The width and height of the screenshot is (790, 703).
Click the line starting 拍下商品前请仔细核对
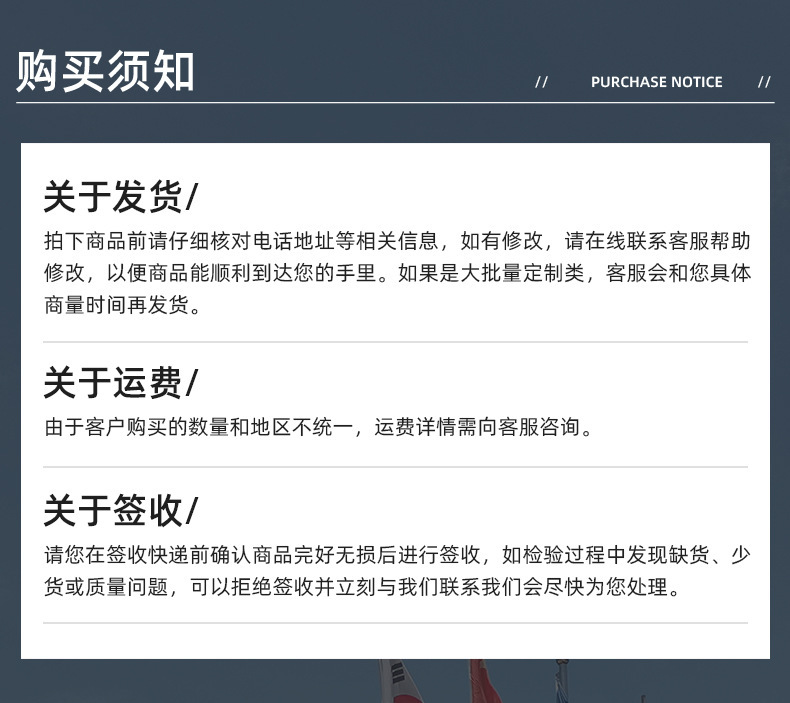pos(398,241)
